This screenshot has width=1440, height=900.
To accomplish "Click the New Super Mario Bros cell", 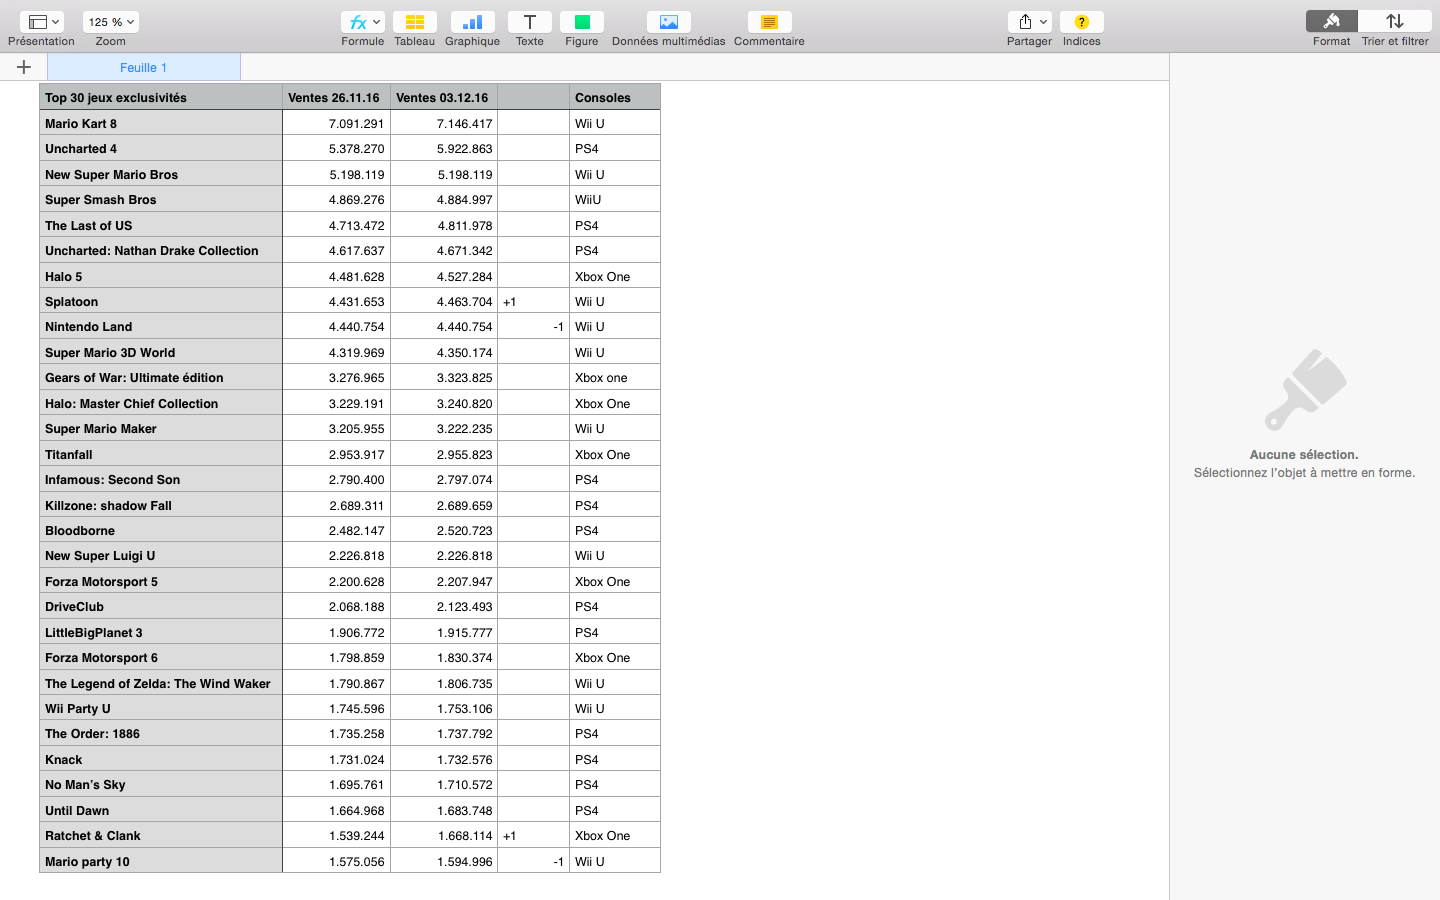I will (161, 174).
